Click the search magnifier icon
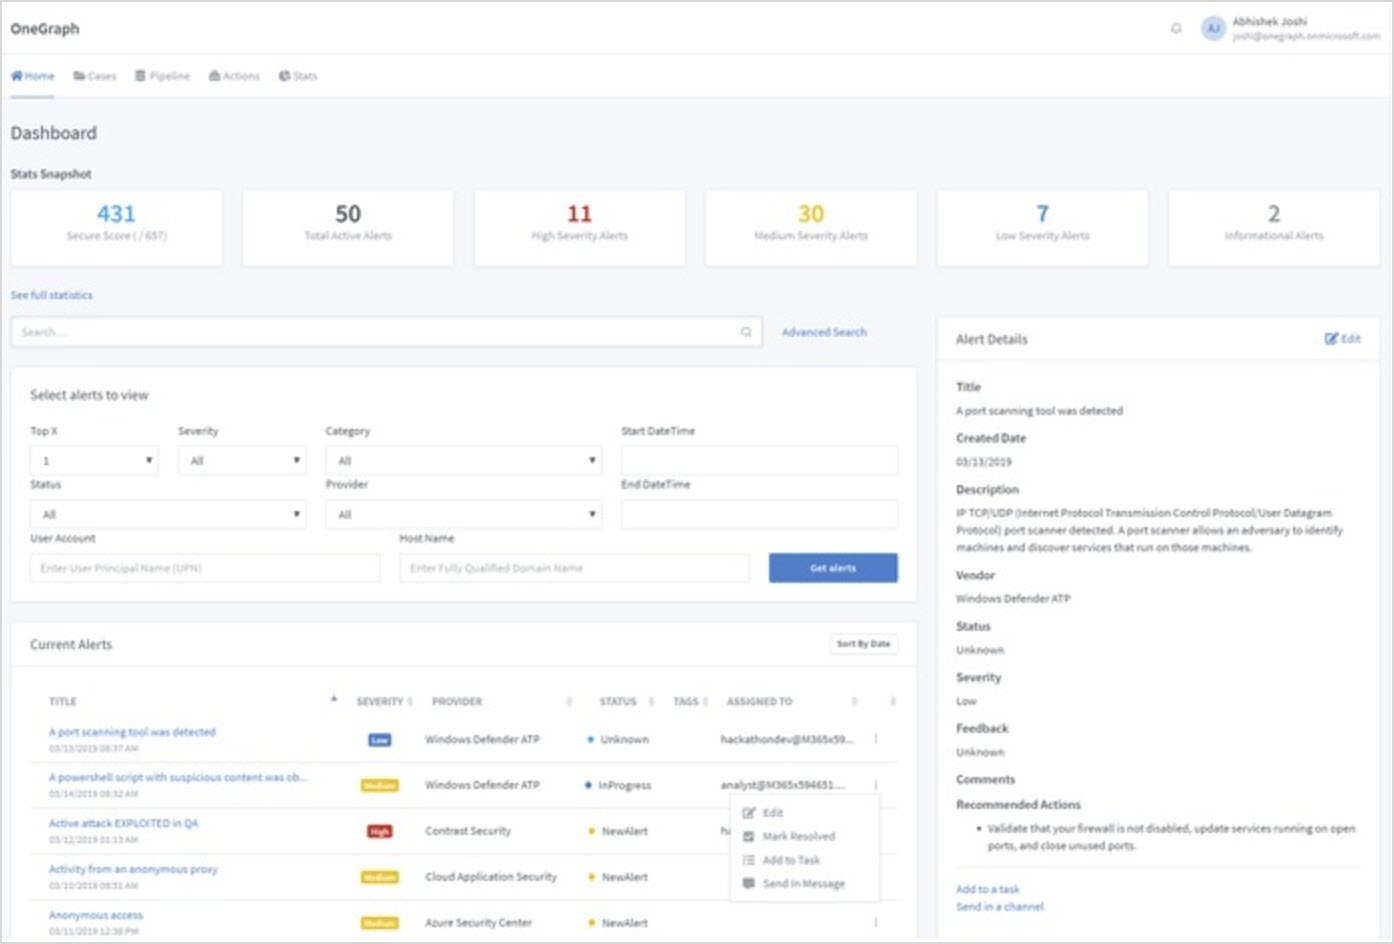 click(x=746, y=332)
